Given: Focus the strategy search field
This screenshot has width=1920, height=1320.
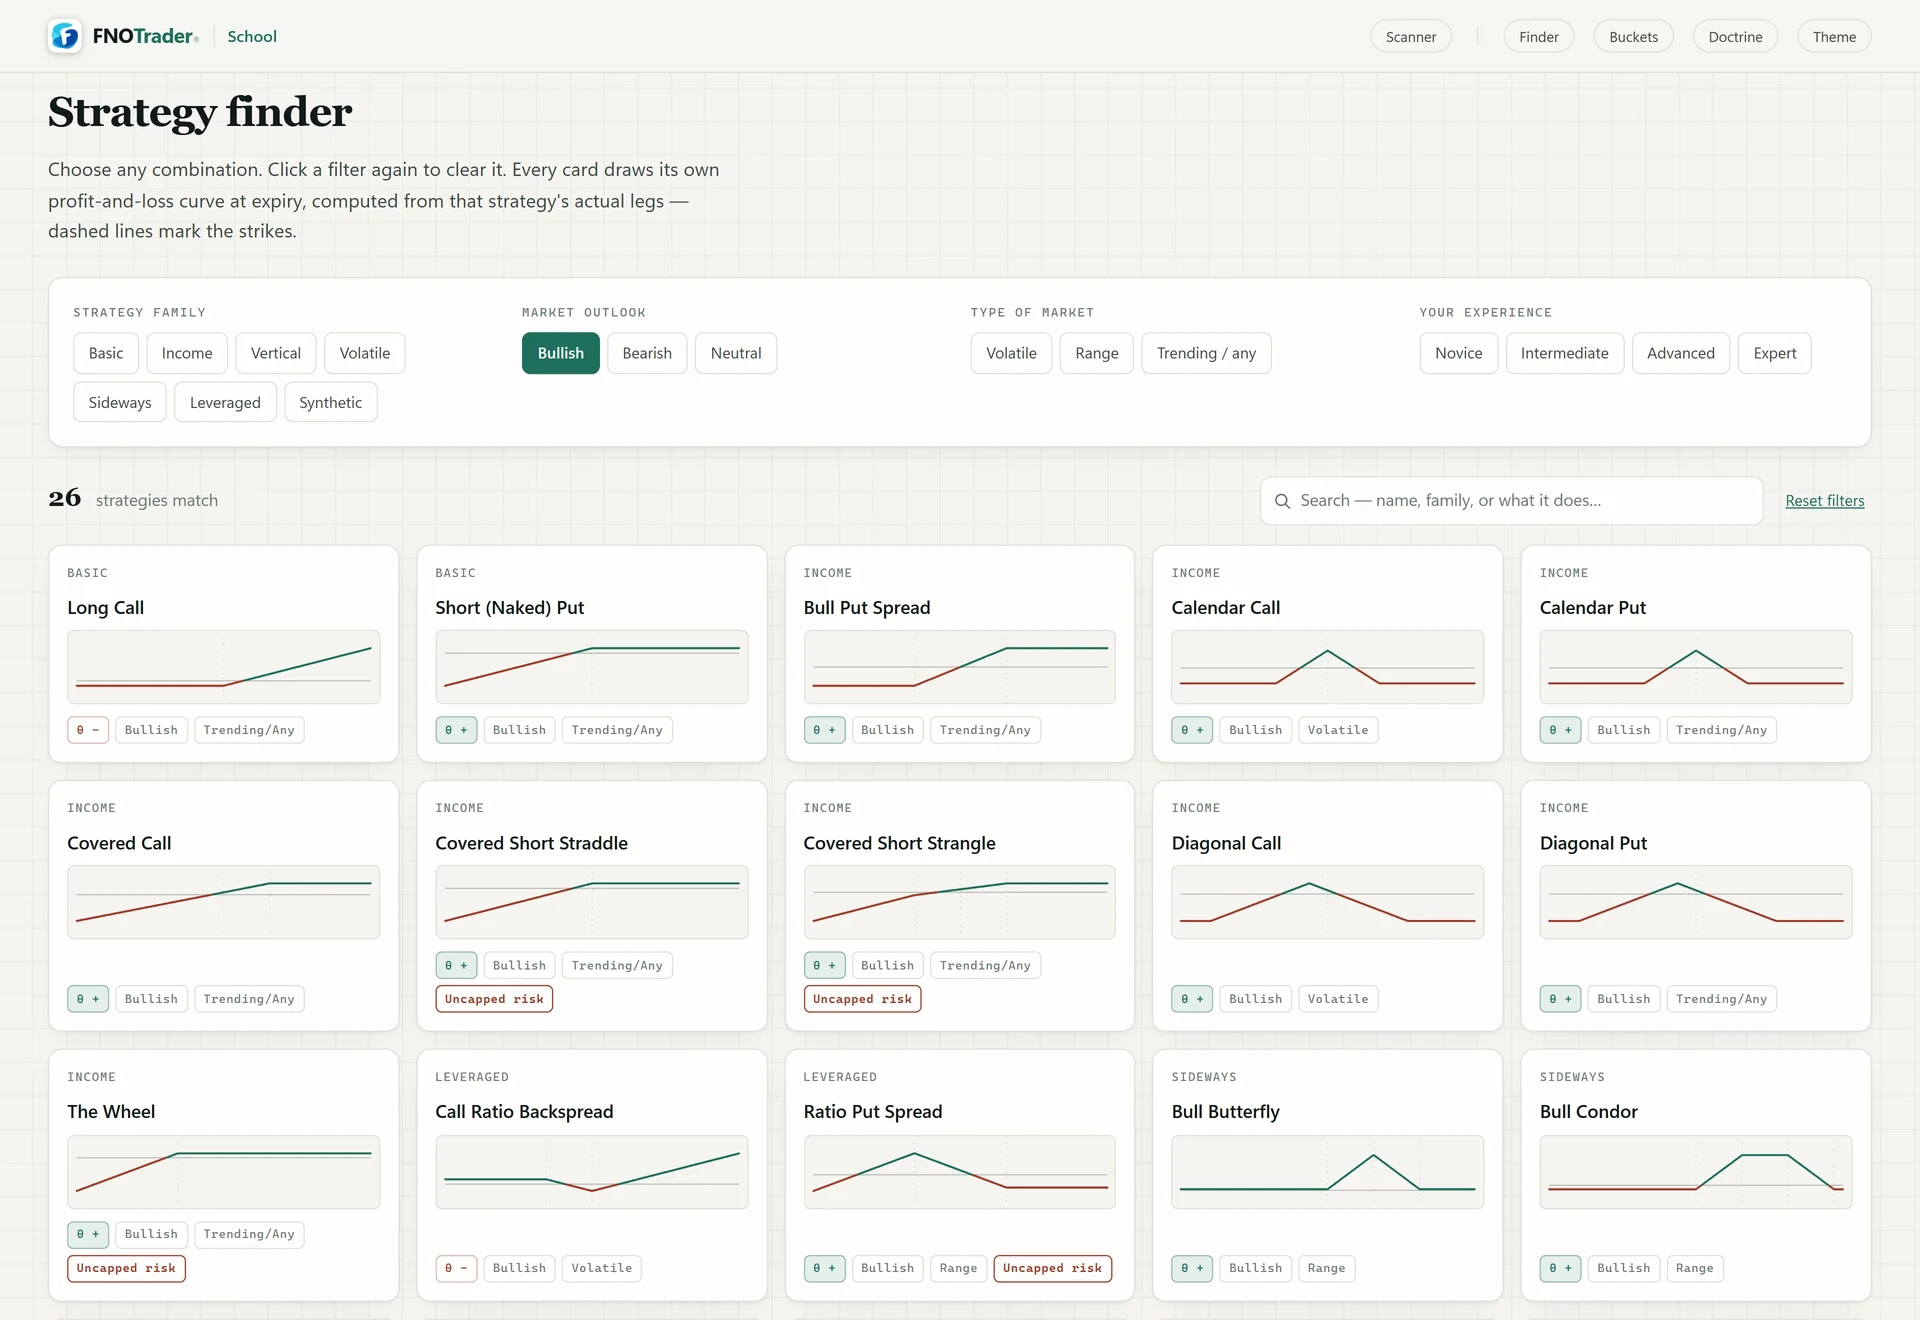Looking at the screenshot, I should [x=1511, y=501].
